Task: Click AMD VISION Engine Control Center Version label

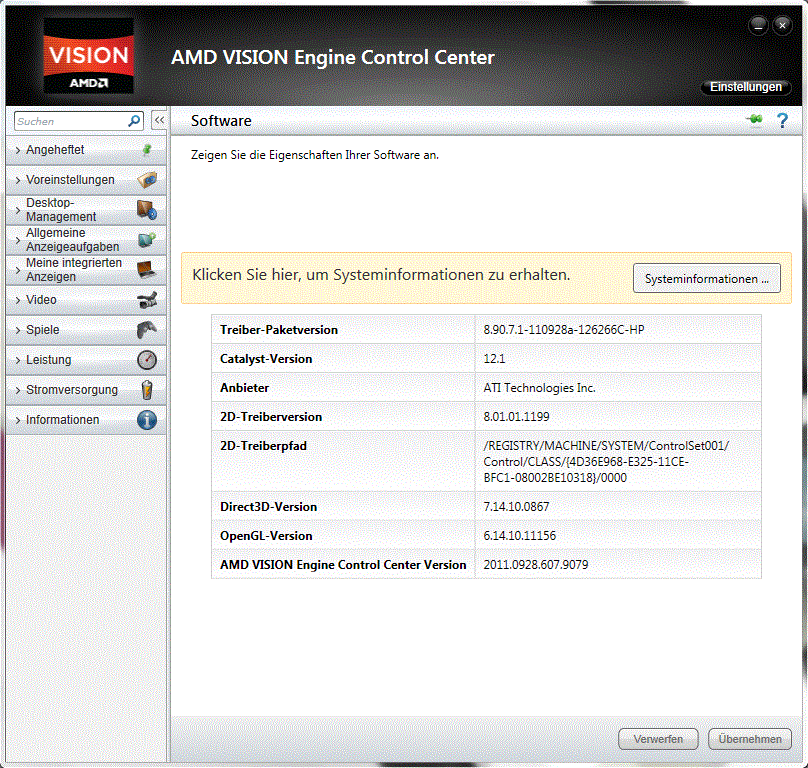Action: pyautogui.click(x=343, y=564)
